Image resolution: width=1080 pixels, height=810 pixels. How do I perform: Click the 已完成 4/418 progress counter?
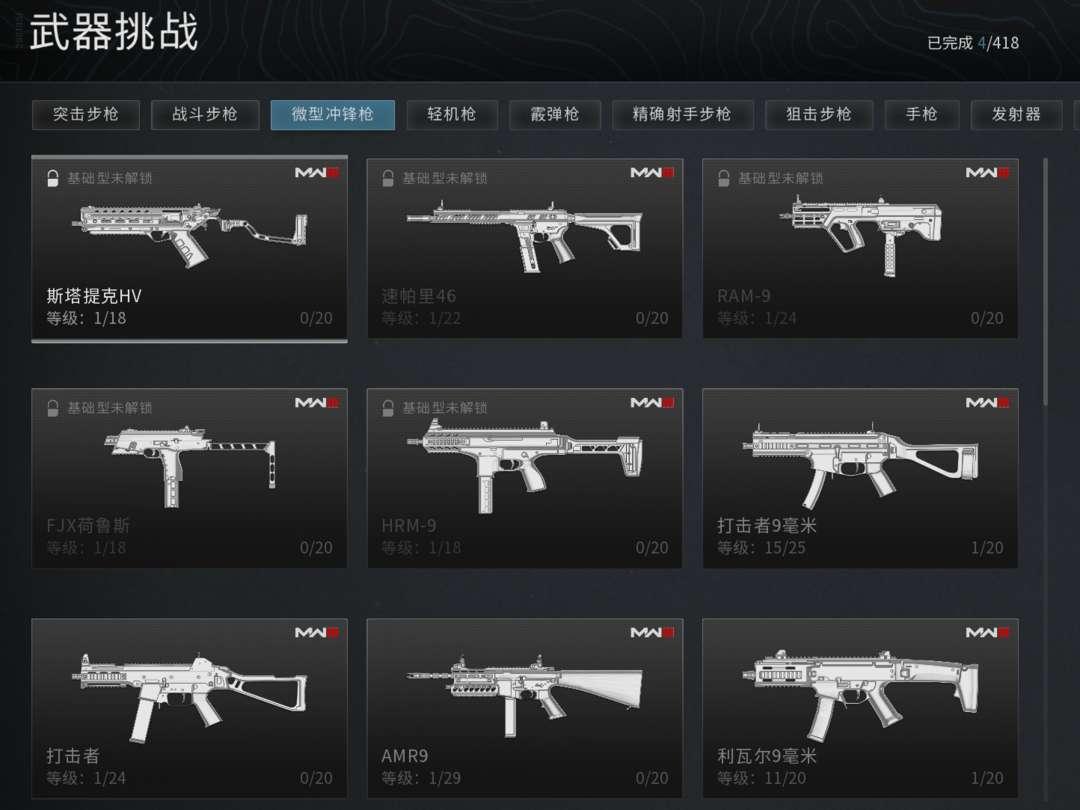[973, 43]
